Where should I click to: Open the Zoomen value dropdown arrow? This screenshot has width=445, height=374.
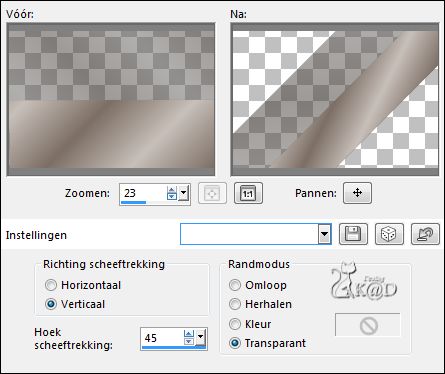click(183, 193)
